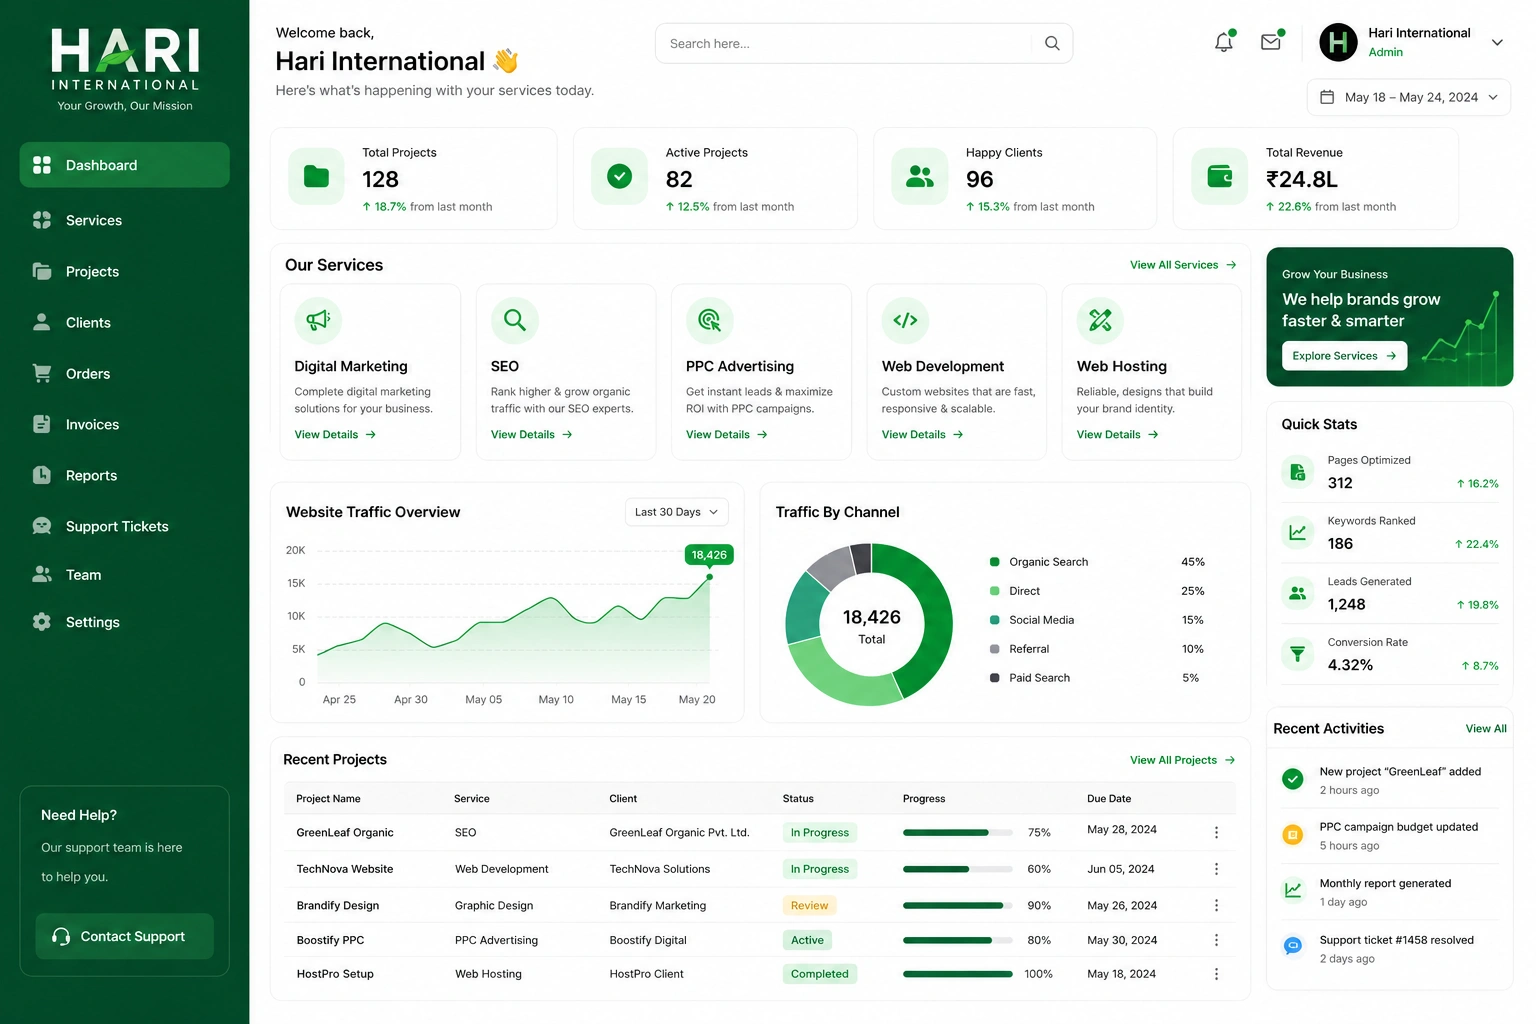The image size is (1536, 1024).
Task: Click the Leads Generated people icon
Action: (x=1297, y=593)
